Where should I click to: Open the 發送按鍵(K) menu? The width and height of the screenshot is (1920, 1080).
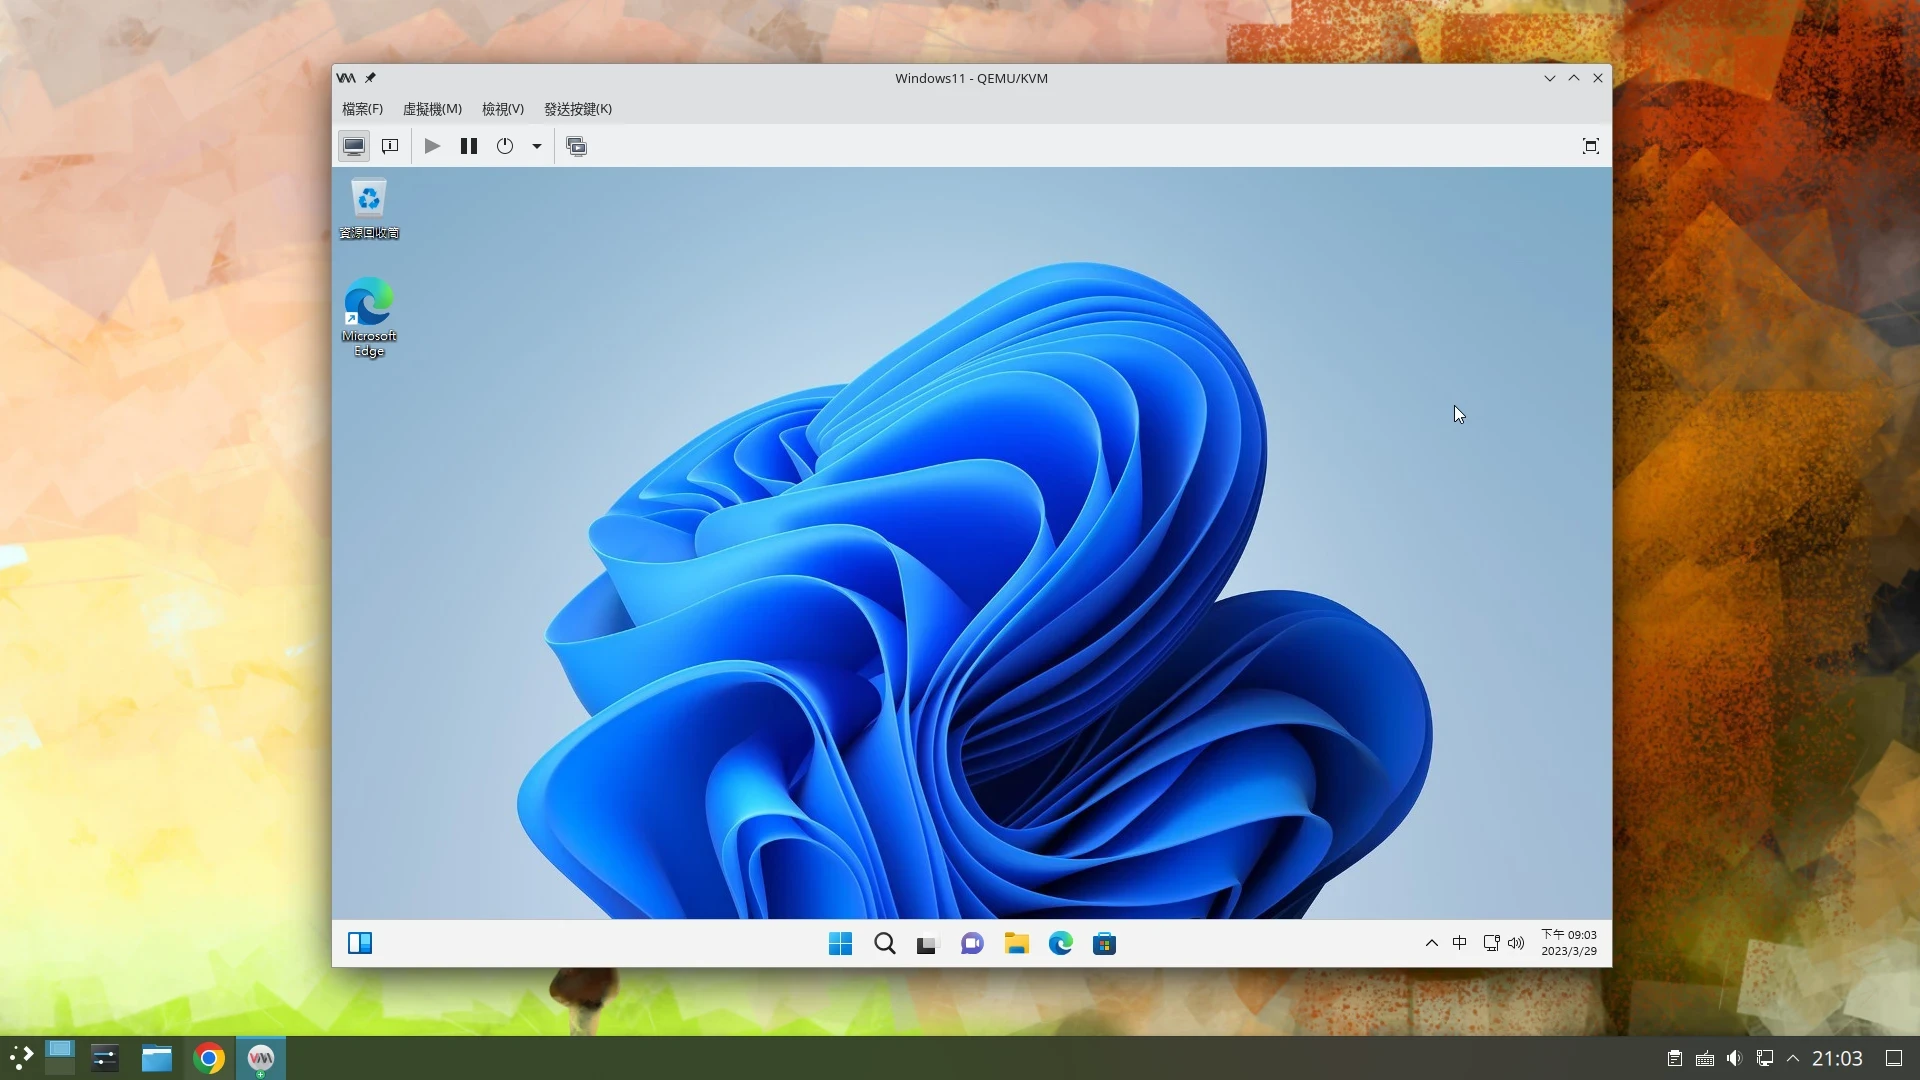(x=577, y=109)
